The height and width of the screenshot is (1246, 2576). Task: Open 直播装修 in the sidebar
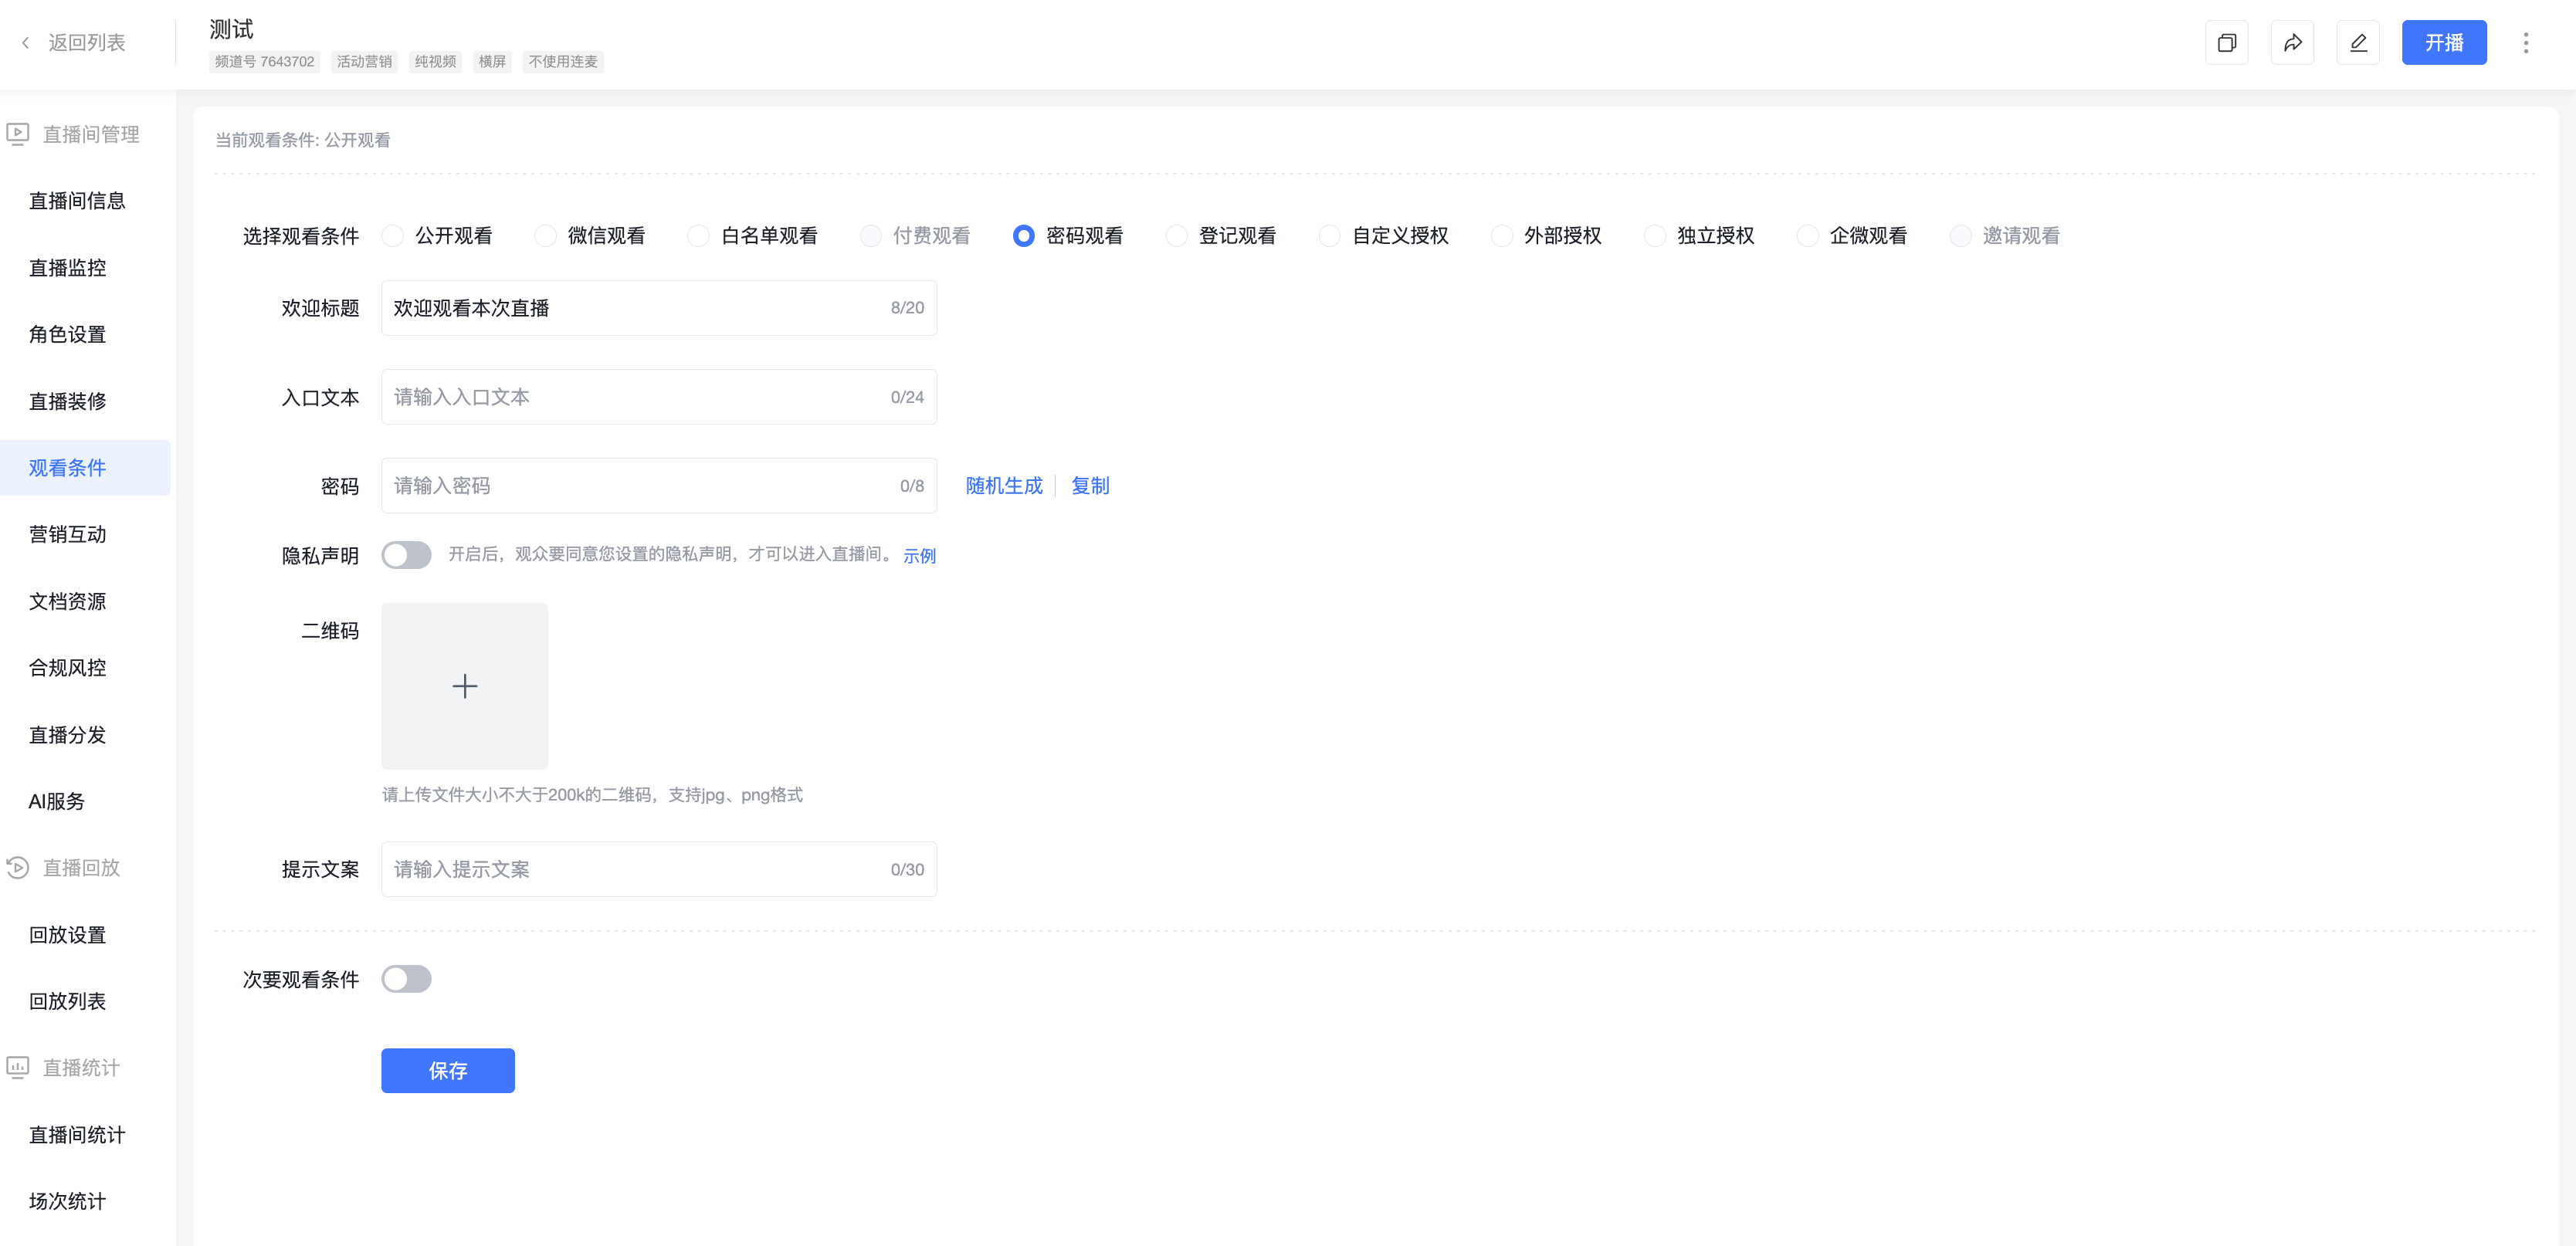pos(67,401)
